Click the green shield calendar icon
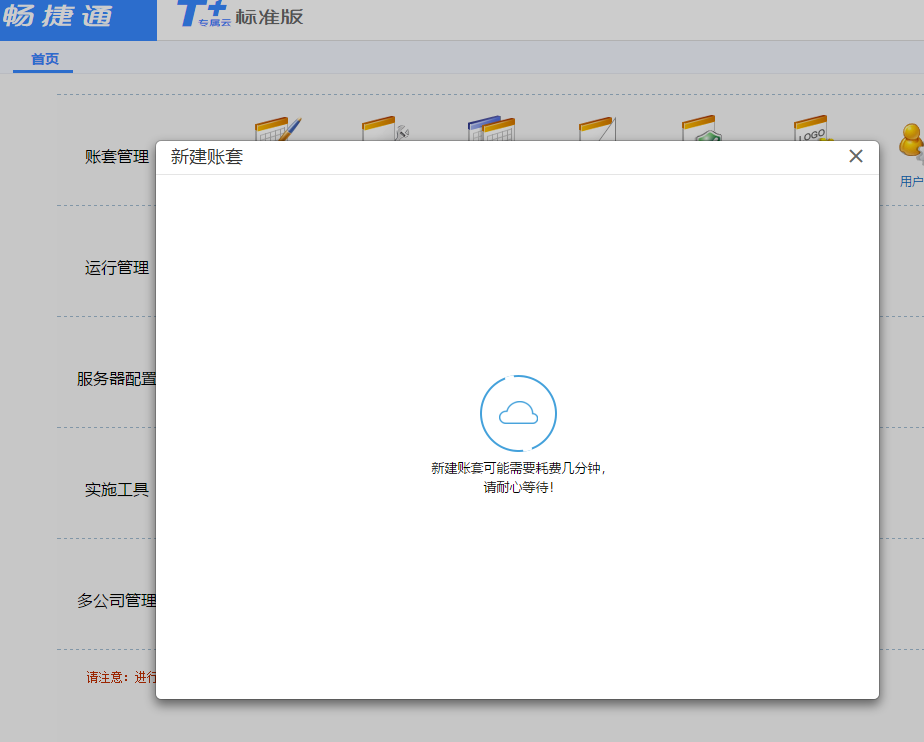The image size is (924, 742). [x=701, y=128]
